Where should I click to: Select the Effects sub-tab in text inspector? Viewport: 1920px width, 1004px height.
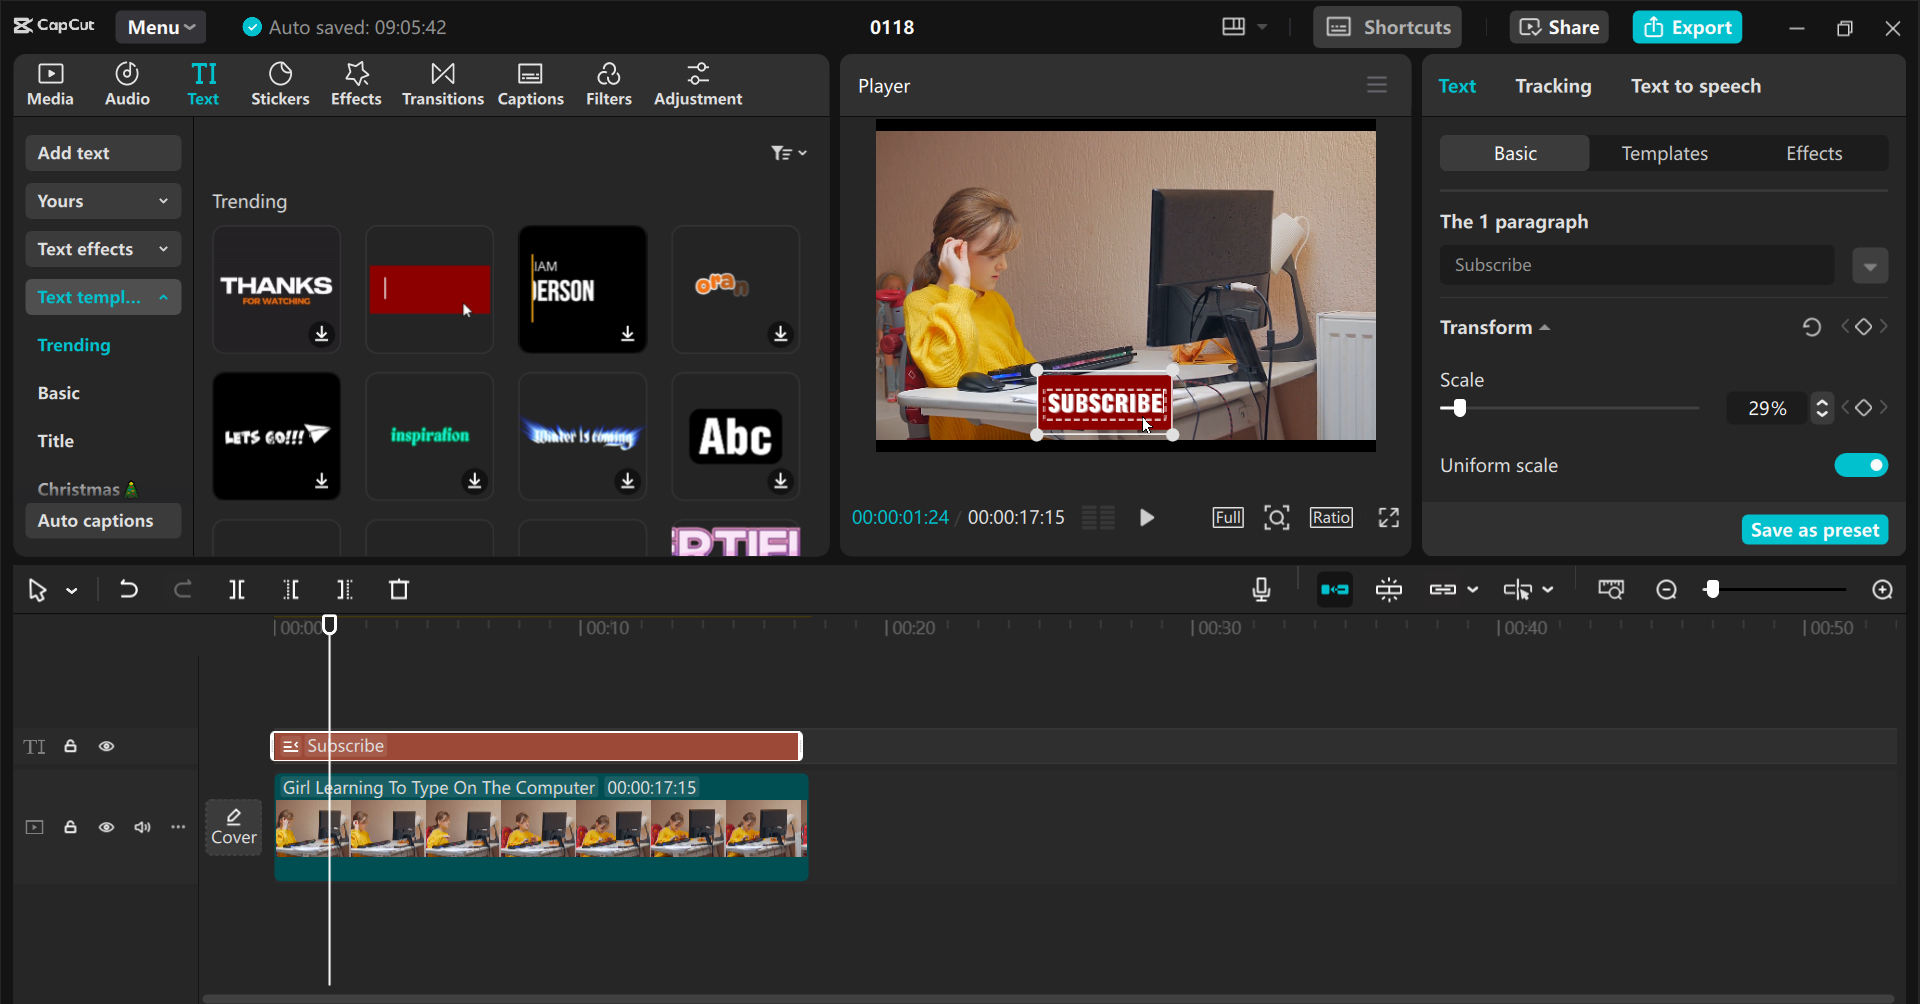coord(1814,153)
